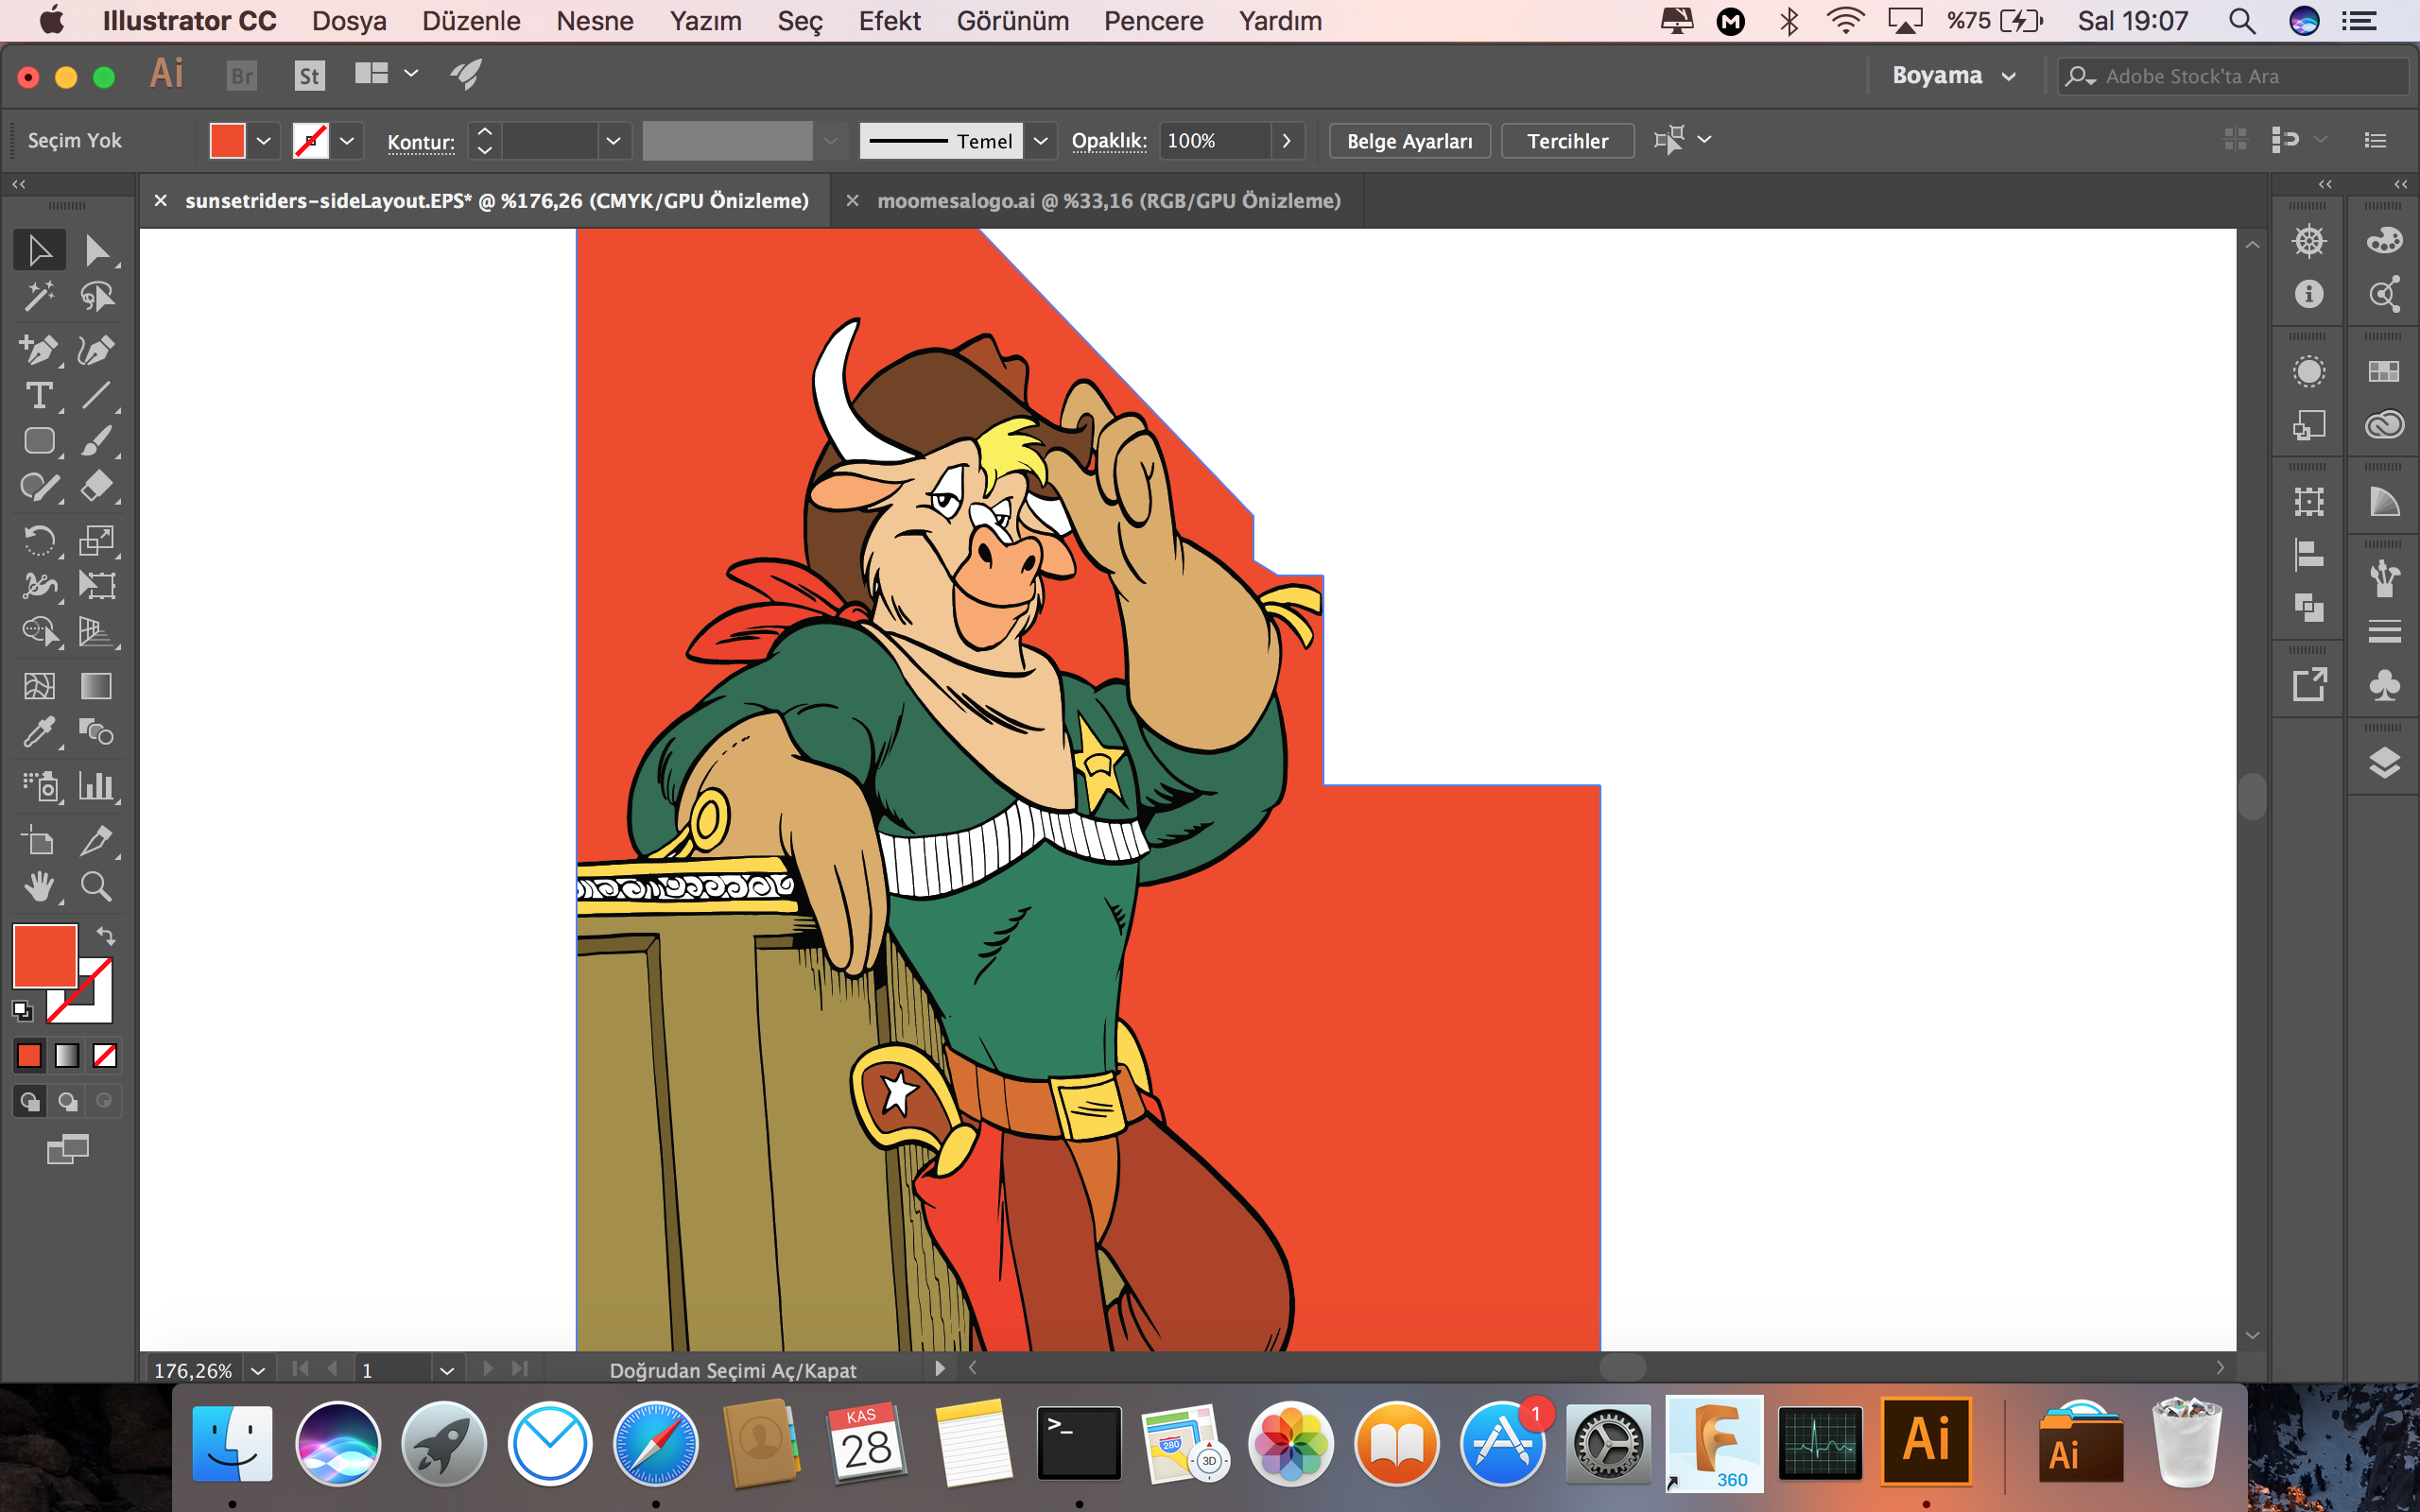2420x1512 pixels.
Task: Open the Layers panel icon
Action: 2384,763
